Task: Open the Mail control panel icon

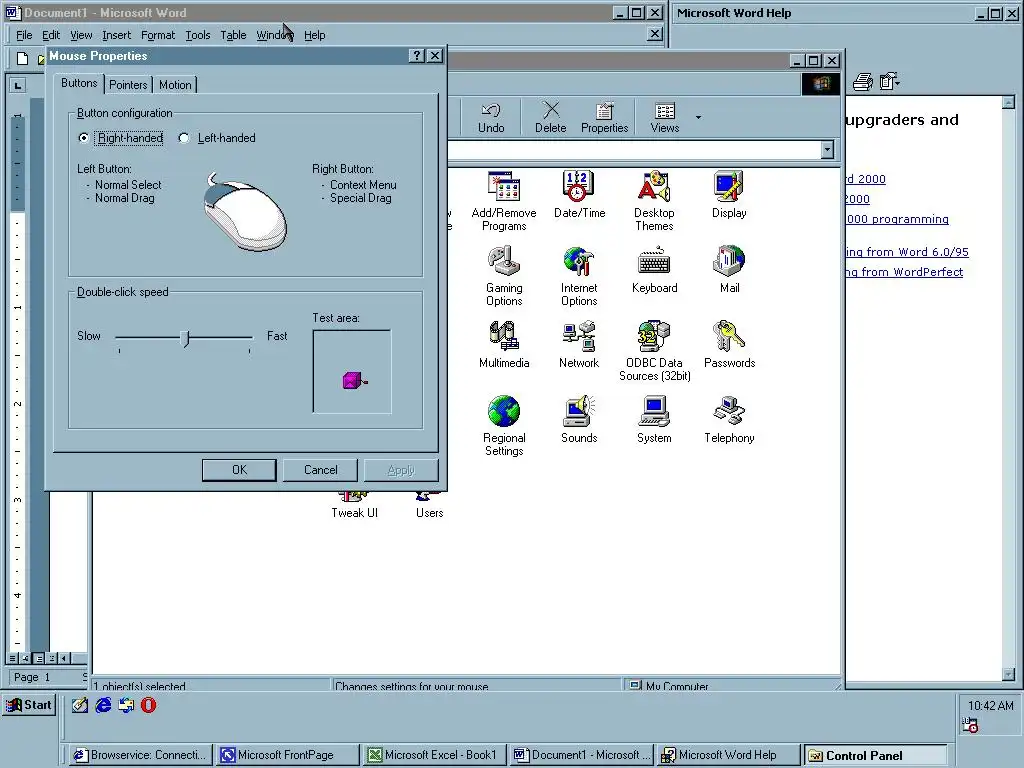Action: pyautogui.click(x=729, y=269)
